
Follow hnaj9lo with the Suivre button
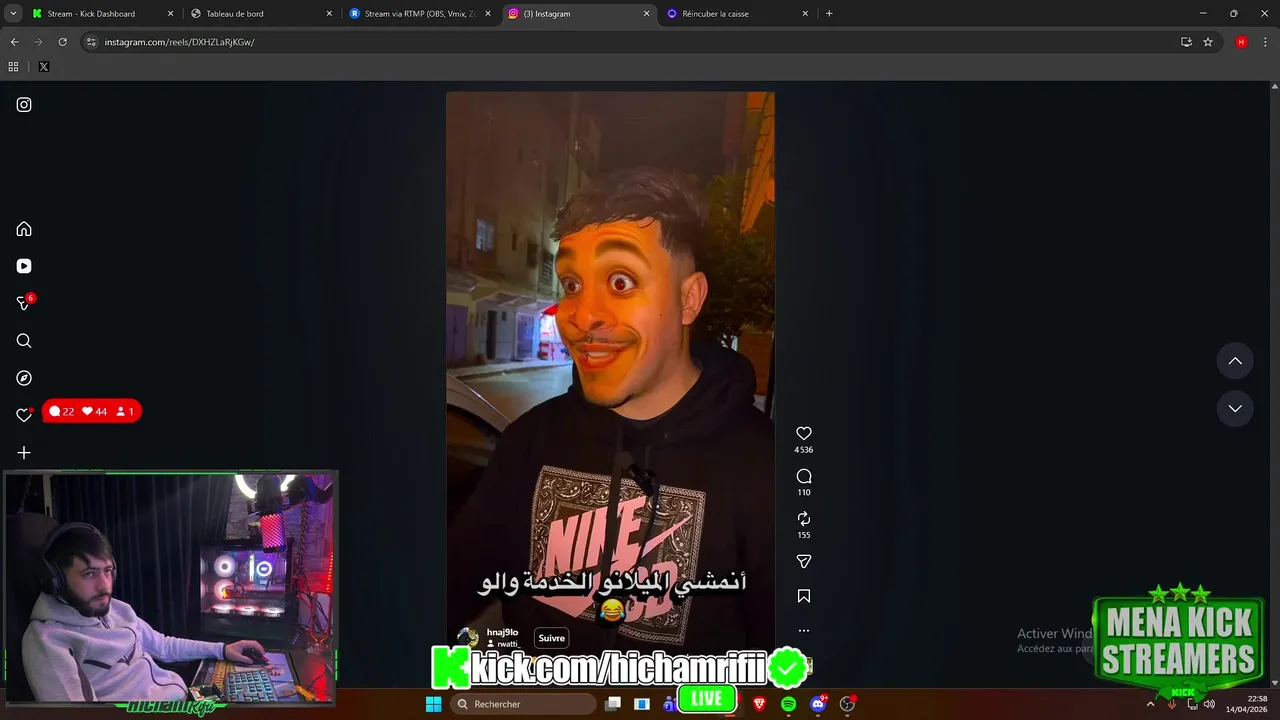(552, 638)
